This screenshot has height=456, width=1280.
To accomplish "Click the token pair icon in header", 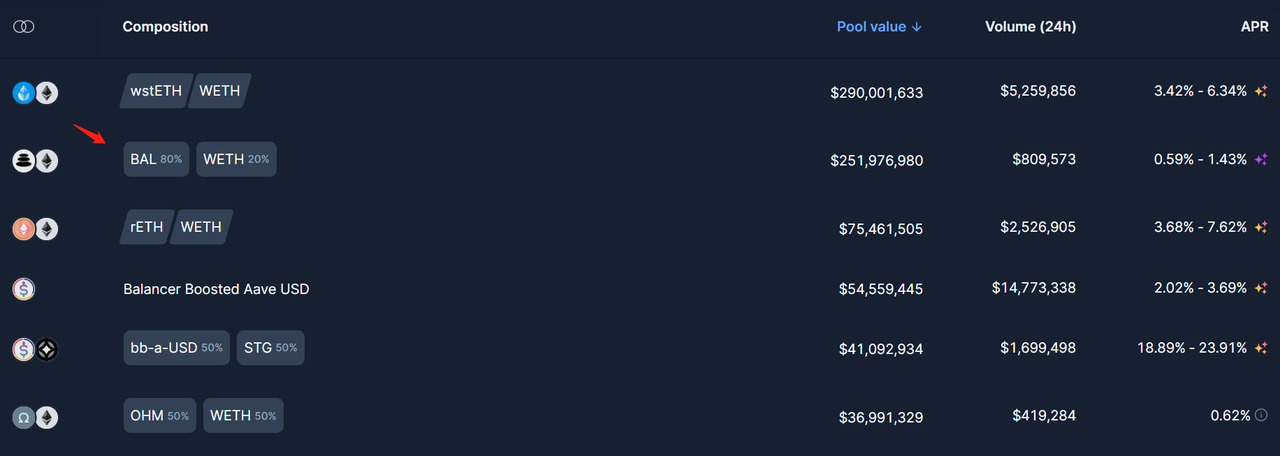I will (x=24, y=27).
